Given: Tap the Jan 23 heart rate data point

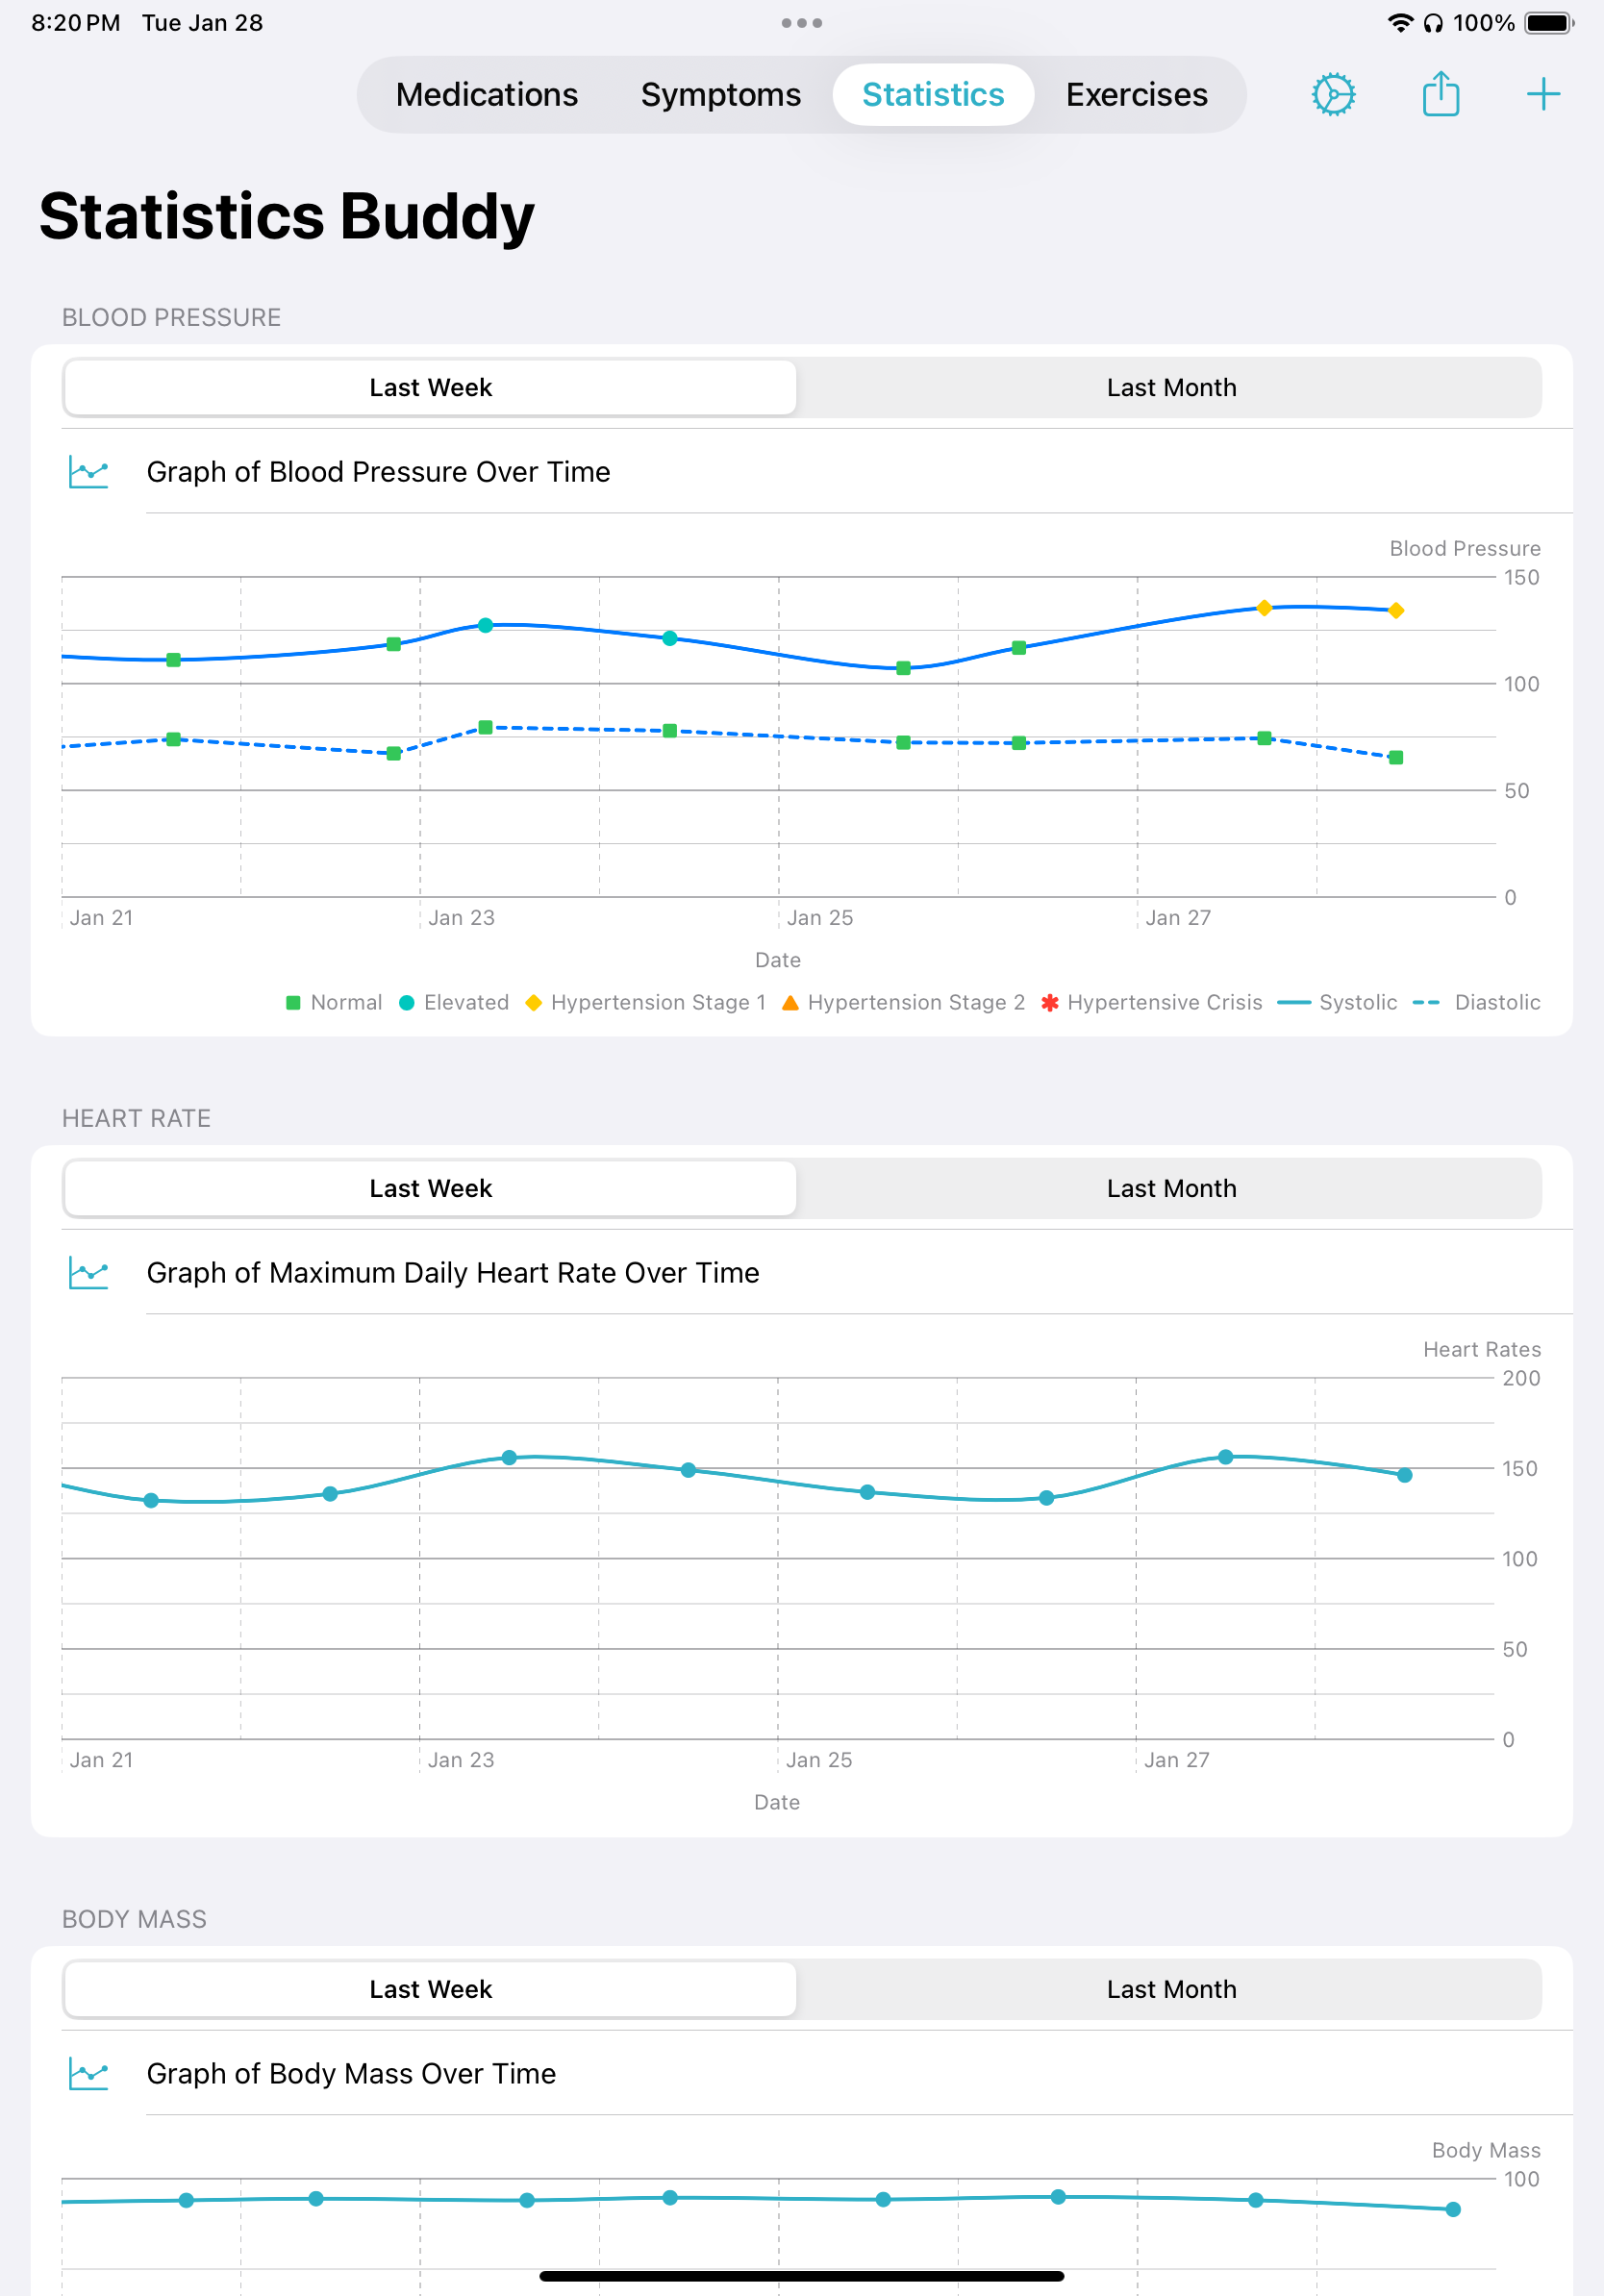Looking at the screenshot, I should coord(509,1456).
